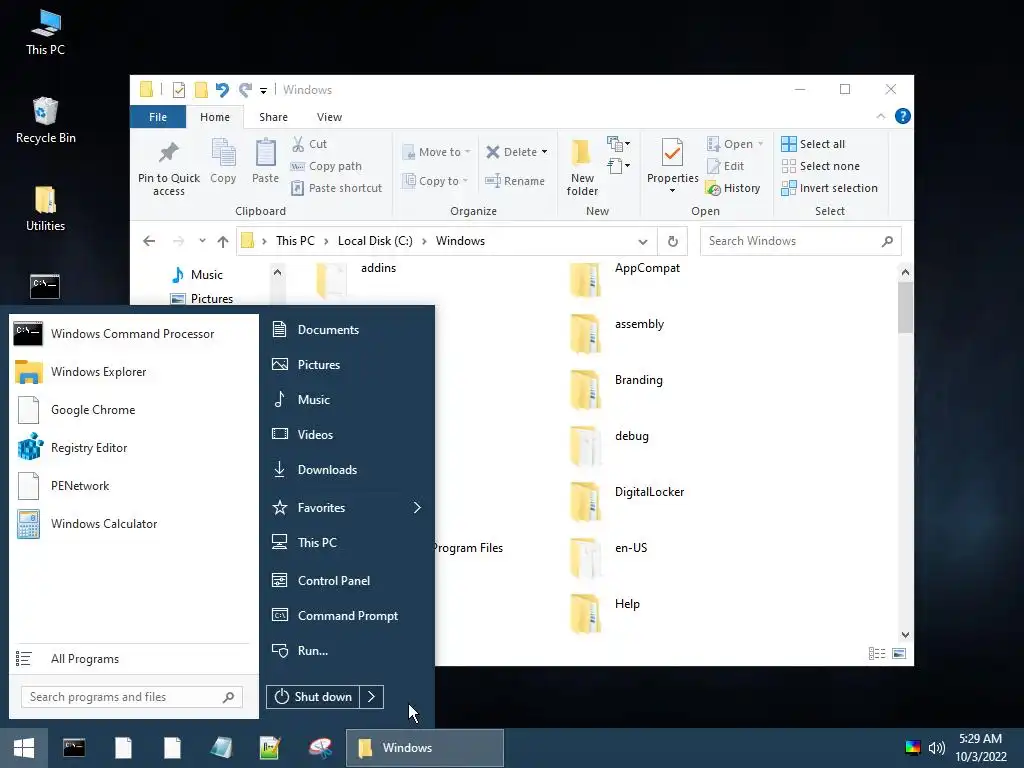The image size is (1024, 768).
Task: Open Windows Command Processor from Start menu
Action: (133, 334)
